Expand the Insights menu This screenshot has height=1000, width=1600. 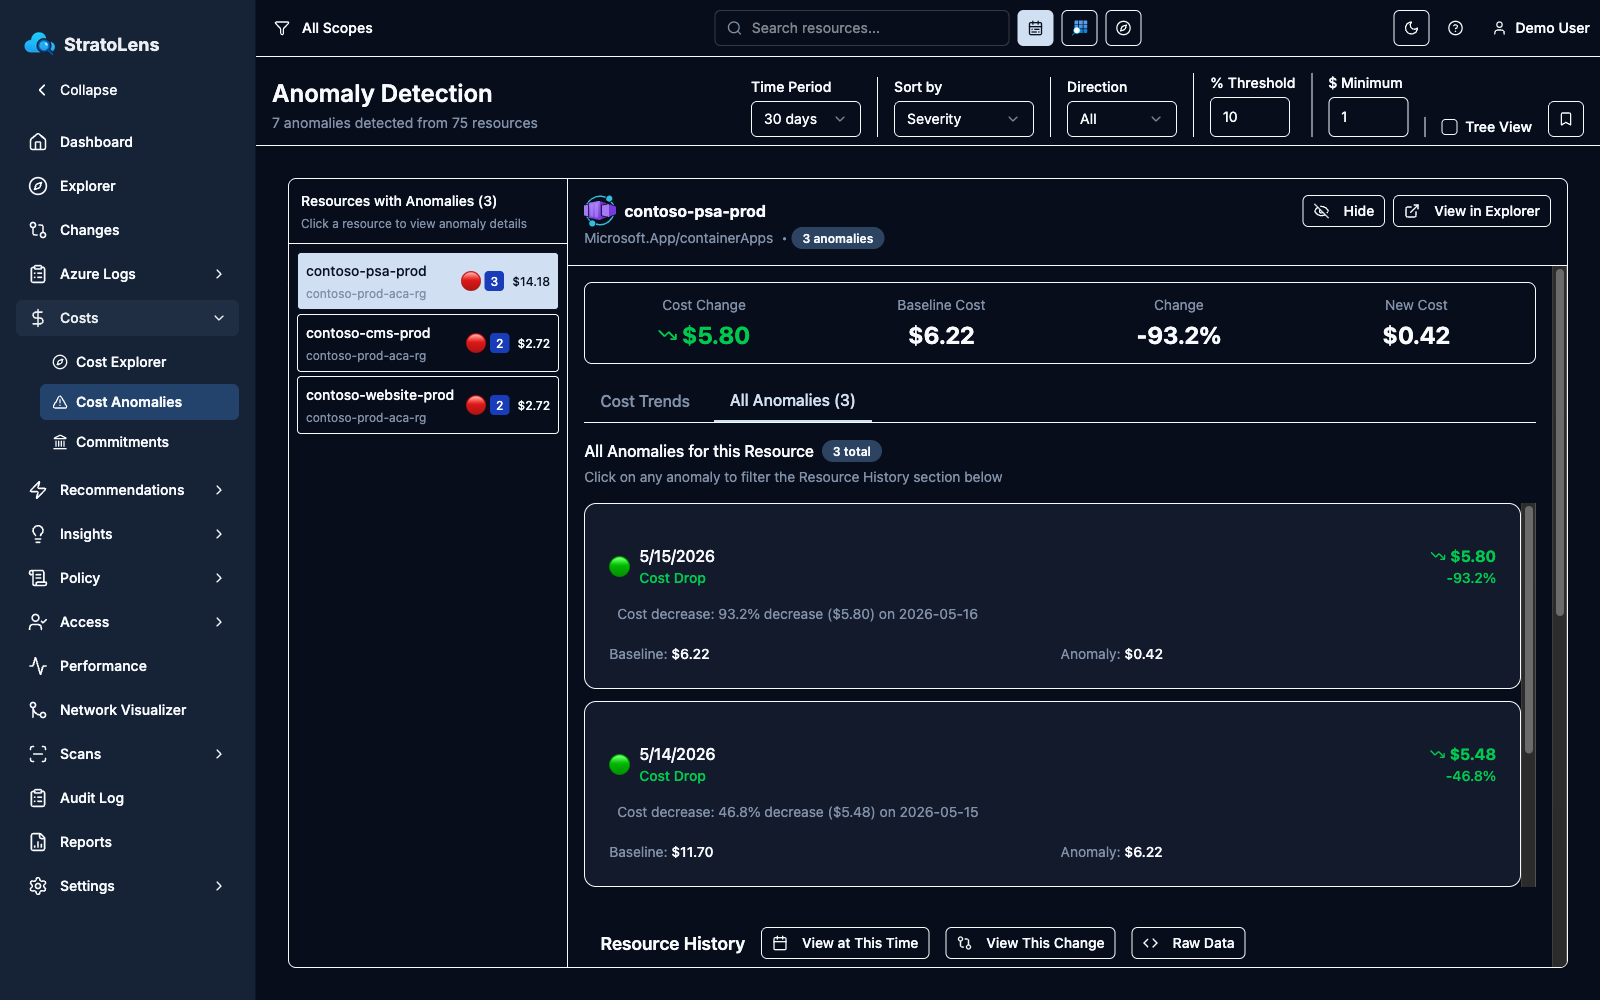pyautogui.click(x=127, y=534)
